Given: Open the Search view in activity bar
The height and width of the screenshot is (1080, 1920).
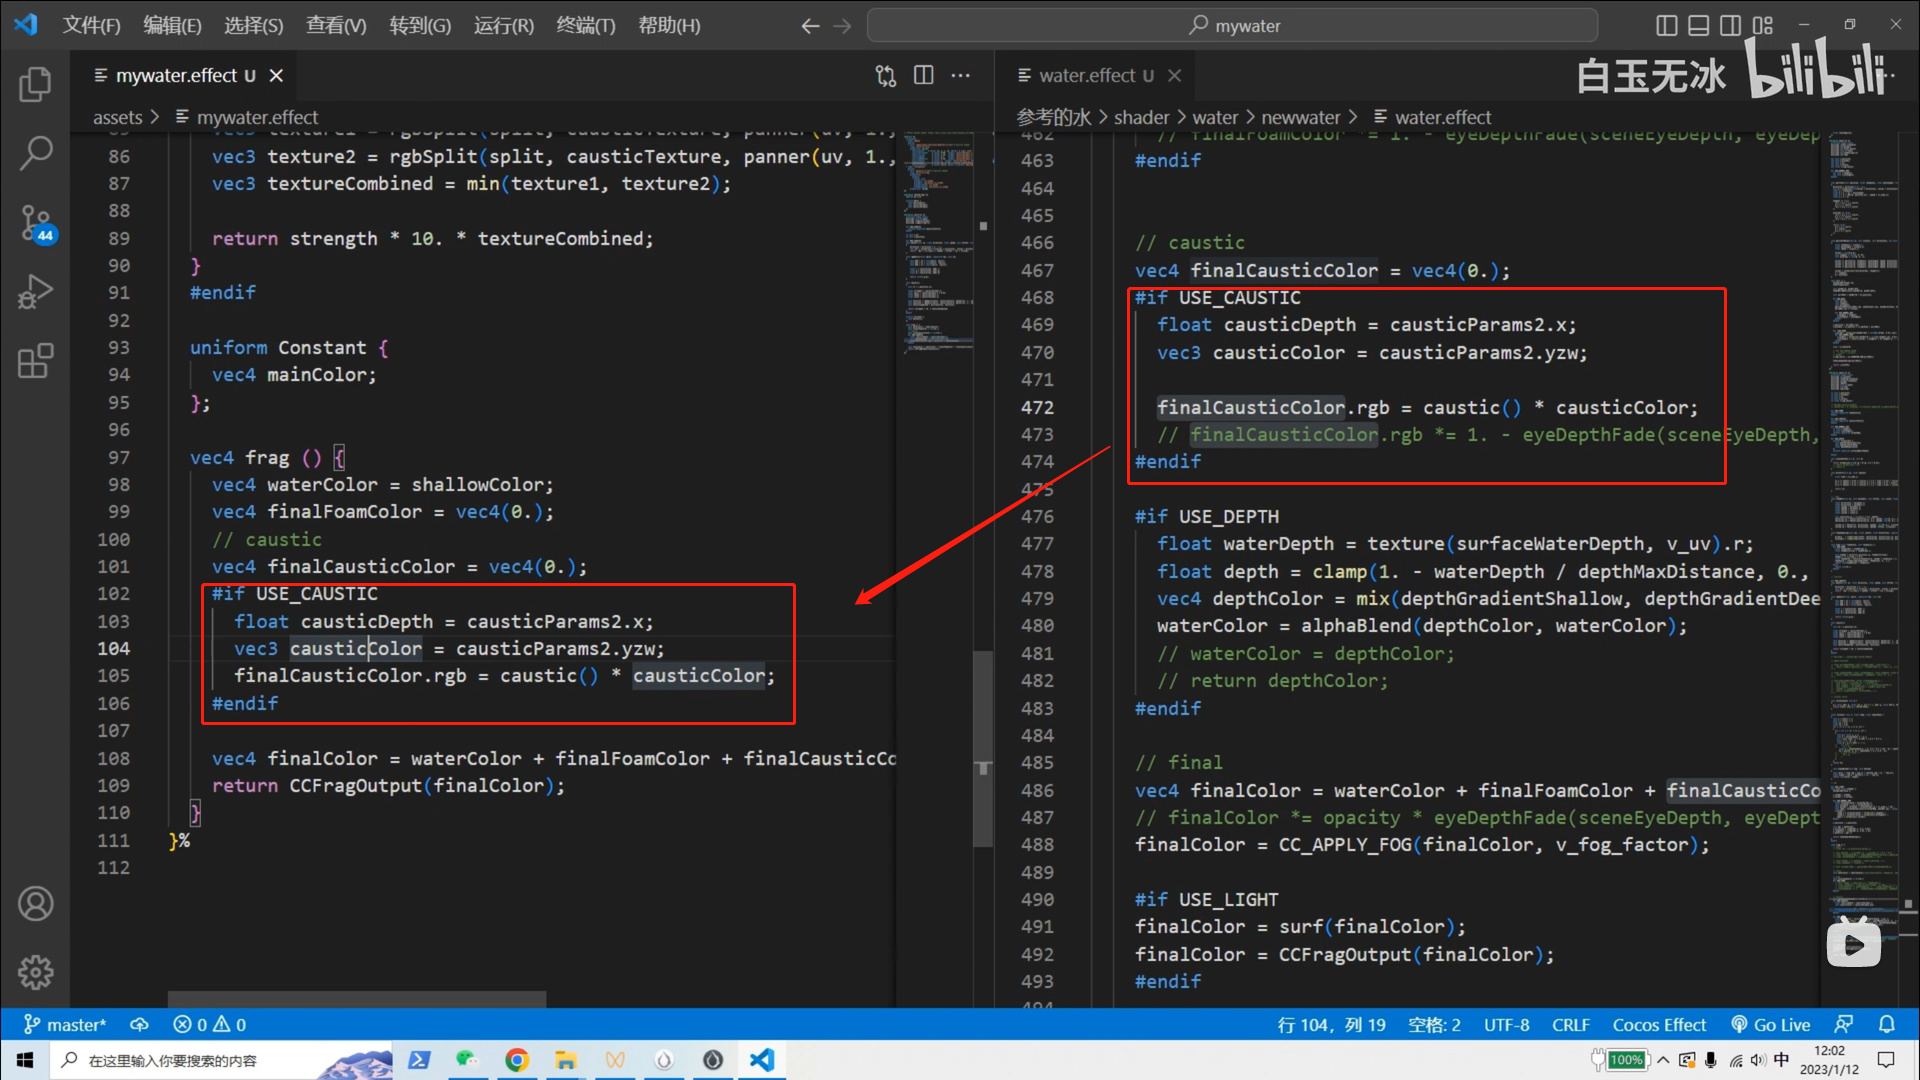Looking at the screenshot, I should 35,153.
